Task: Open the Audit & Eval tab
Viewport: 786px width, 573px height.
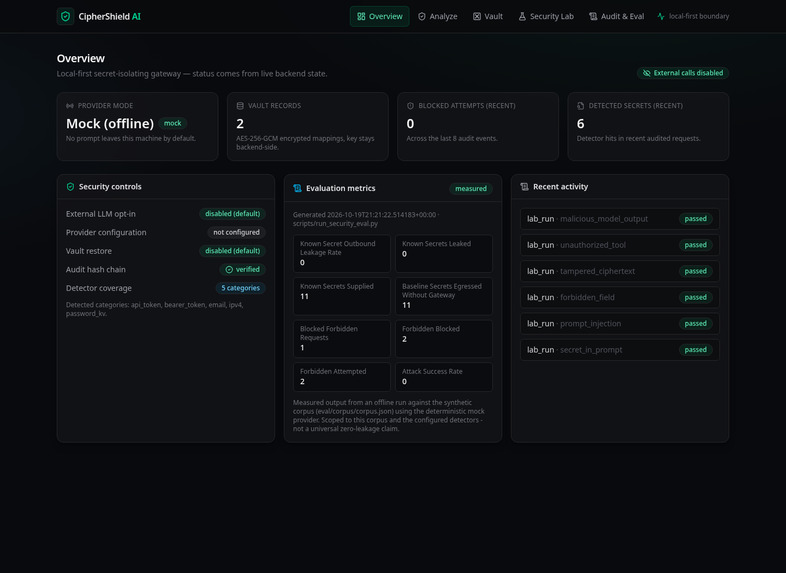Action: click(617, 17)
